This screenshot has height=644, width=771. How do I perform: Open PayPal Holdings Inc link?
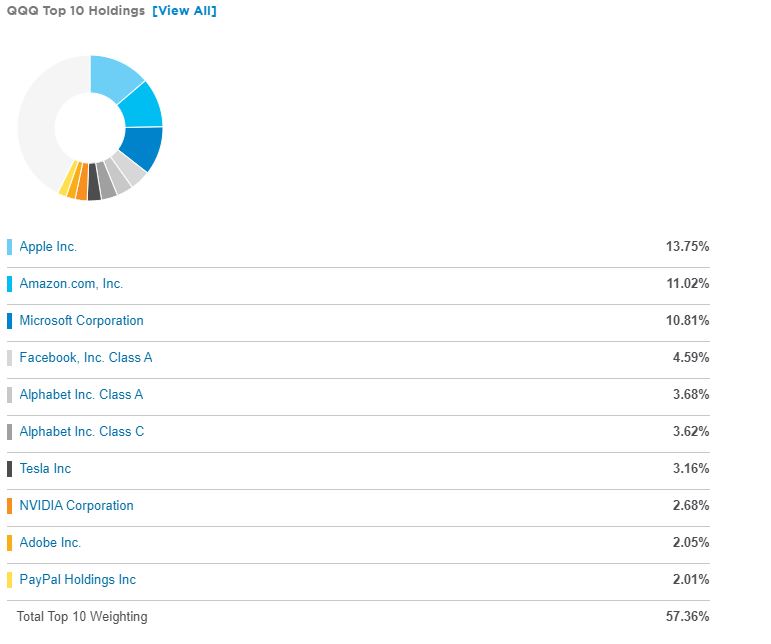78,580
